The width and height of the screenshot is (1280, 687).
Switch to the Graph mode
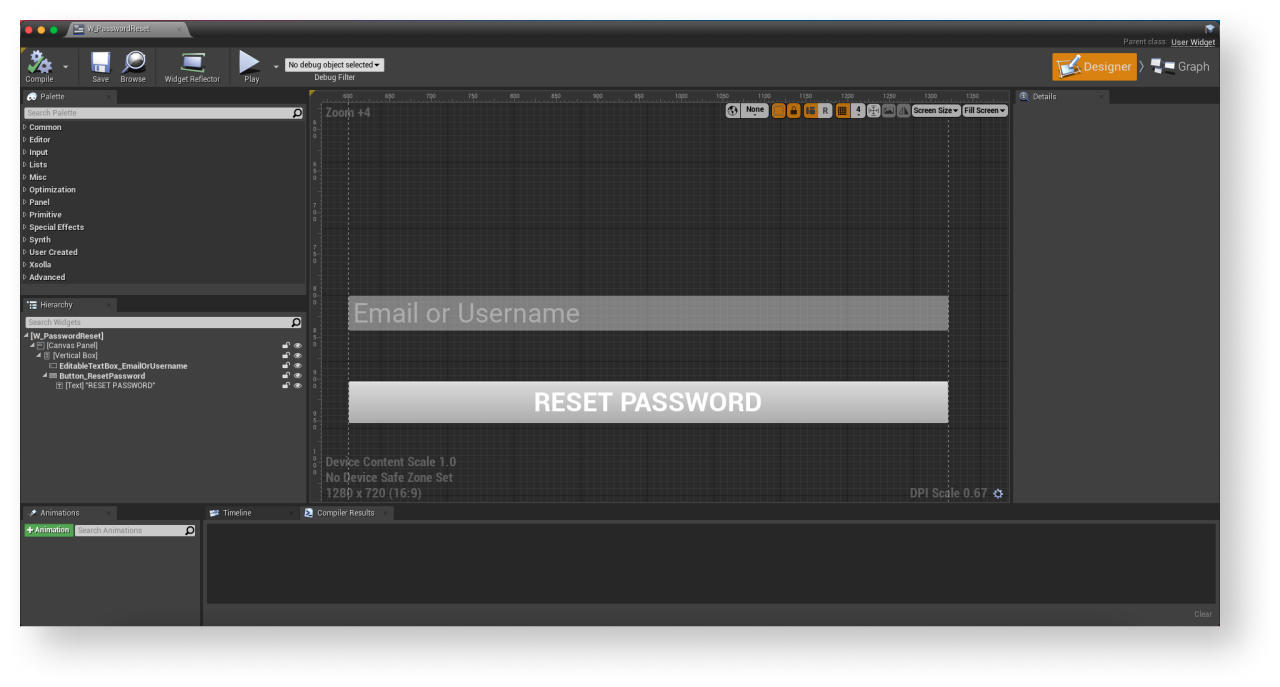(x=1180, y=67)
